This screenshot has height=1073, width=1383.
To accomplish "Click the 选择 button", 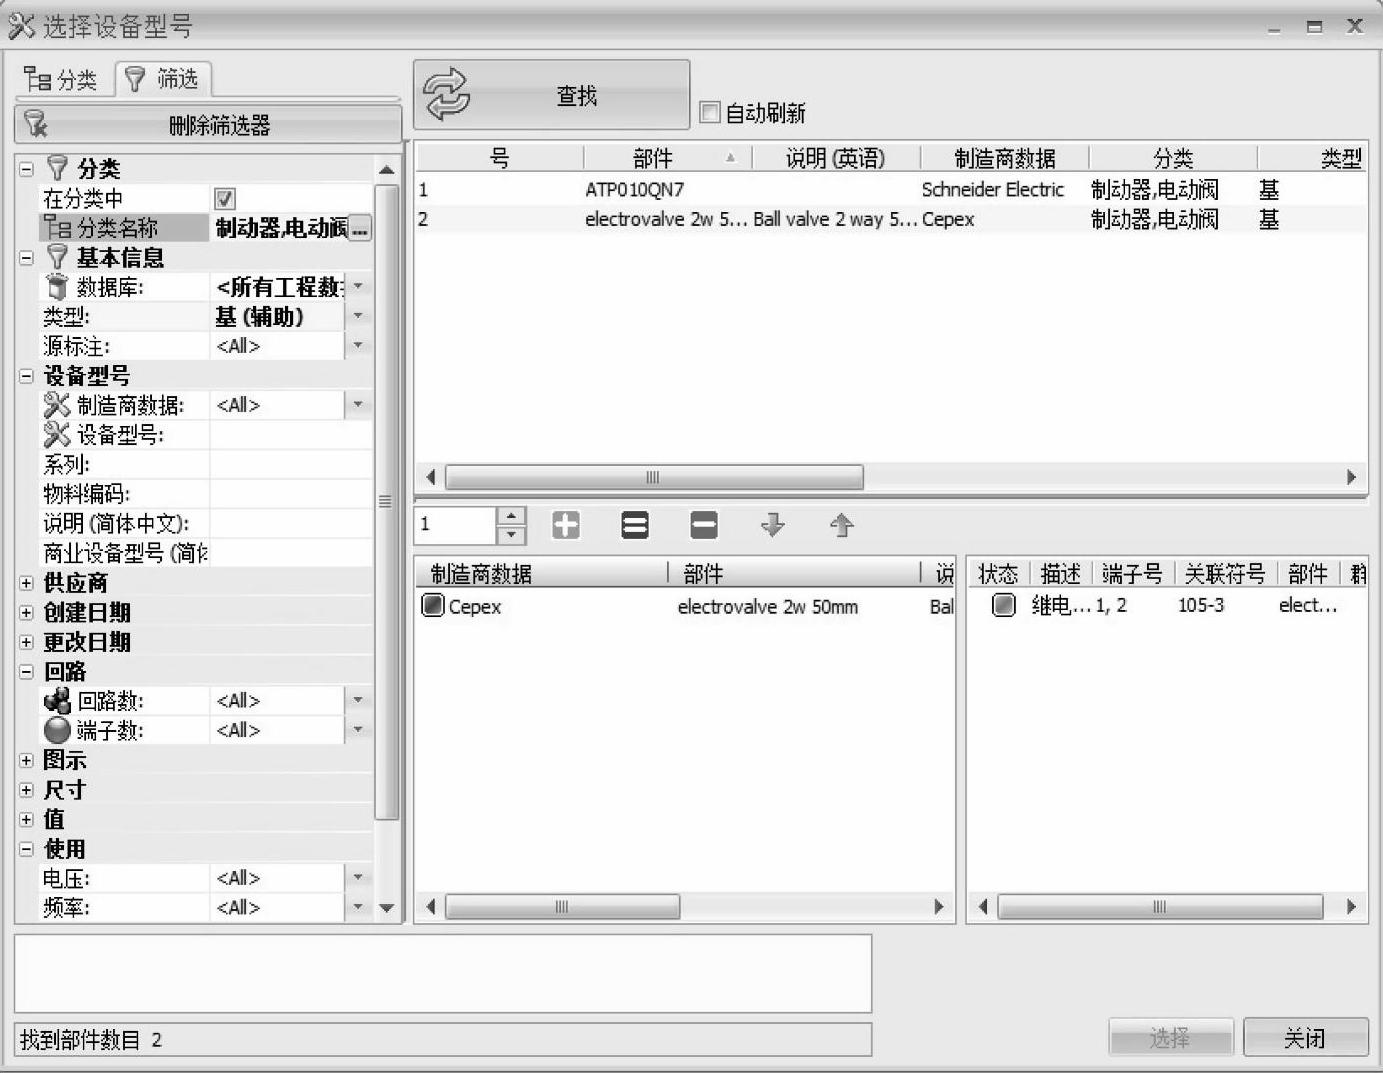I will pos(1170,1038).
